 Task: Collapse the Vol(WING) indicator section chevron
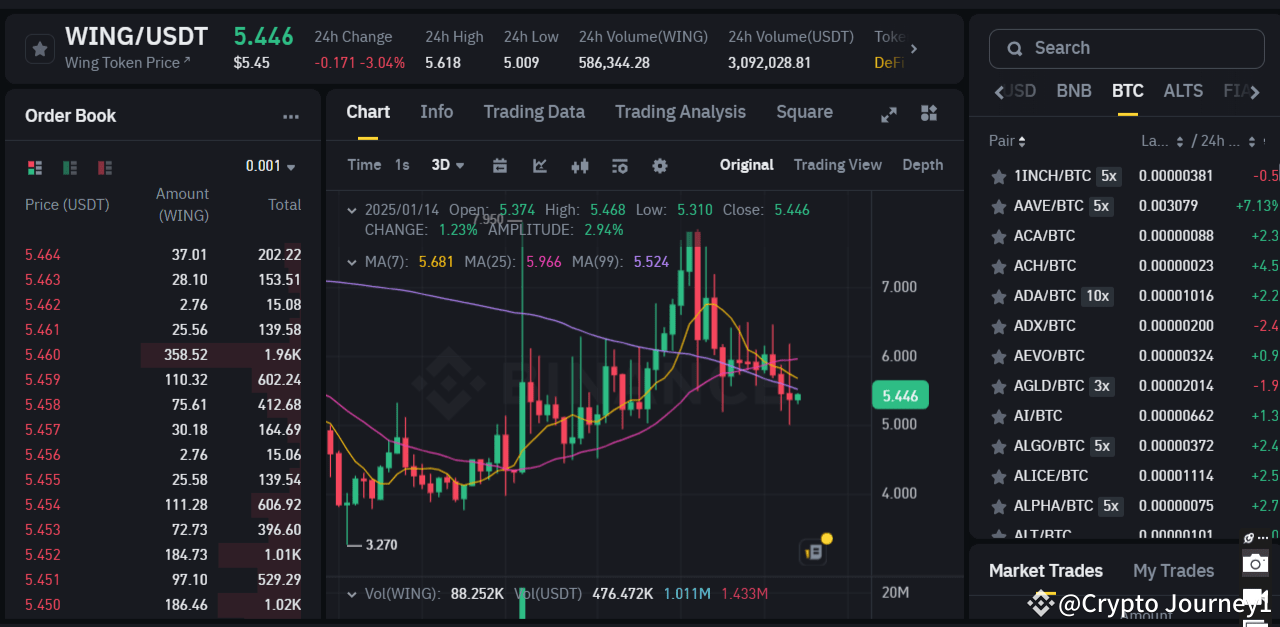pos(352,593)
